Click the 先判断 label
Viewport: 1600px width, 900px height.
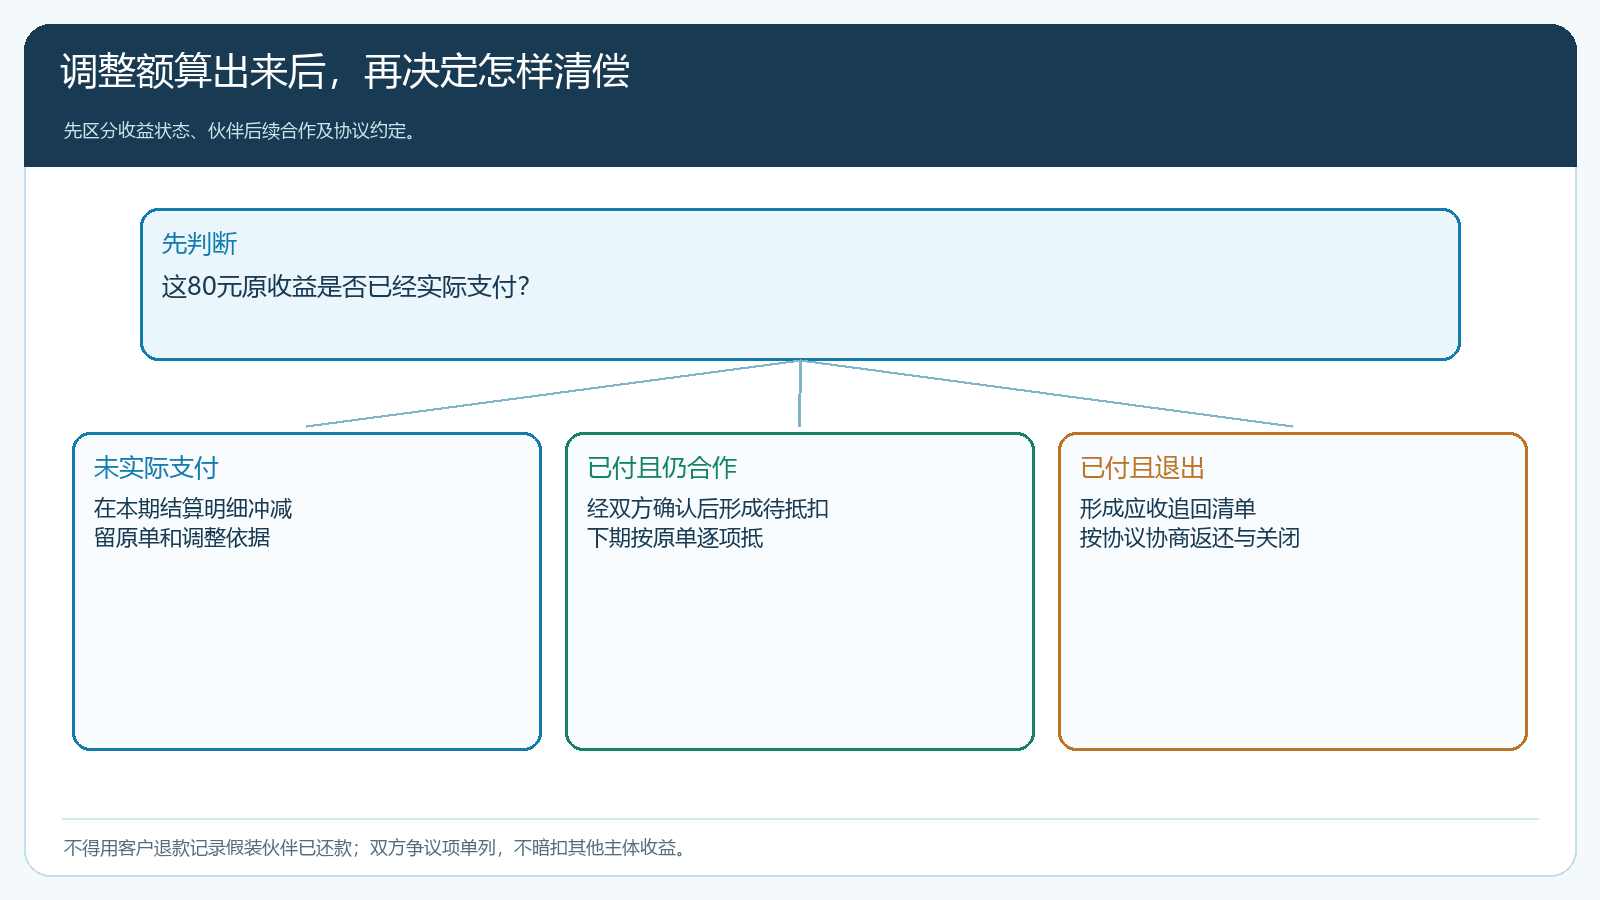tap(199, 244)
